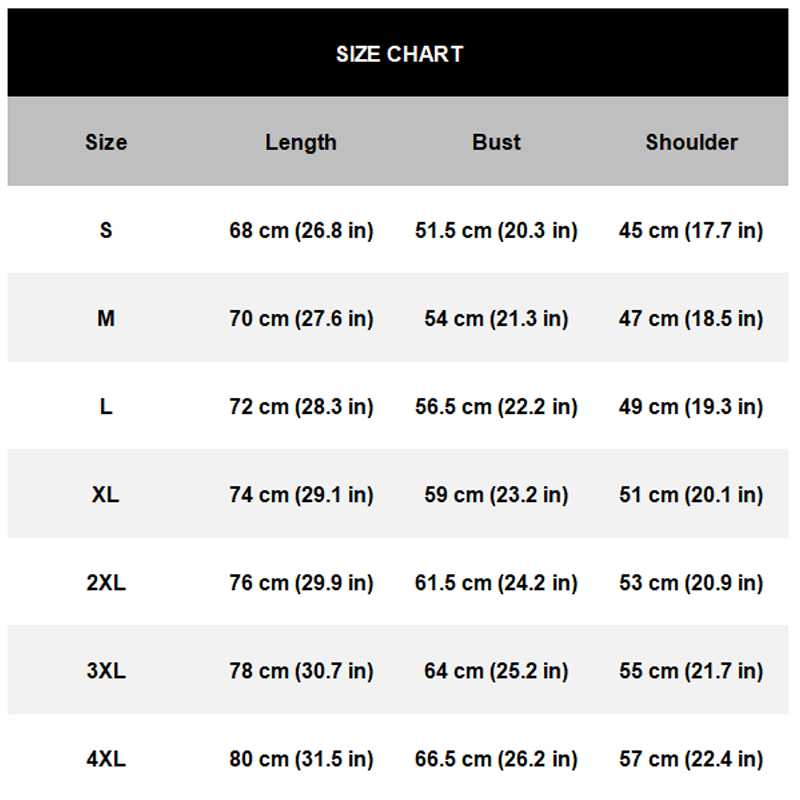Viewport: 800px width, 800px height.
Task: Select the 49 cm (19.3 in) shoulder cell
Action: (x=691, y=407)
